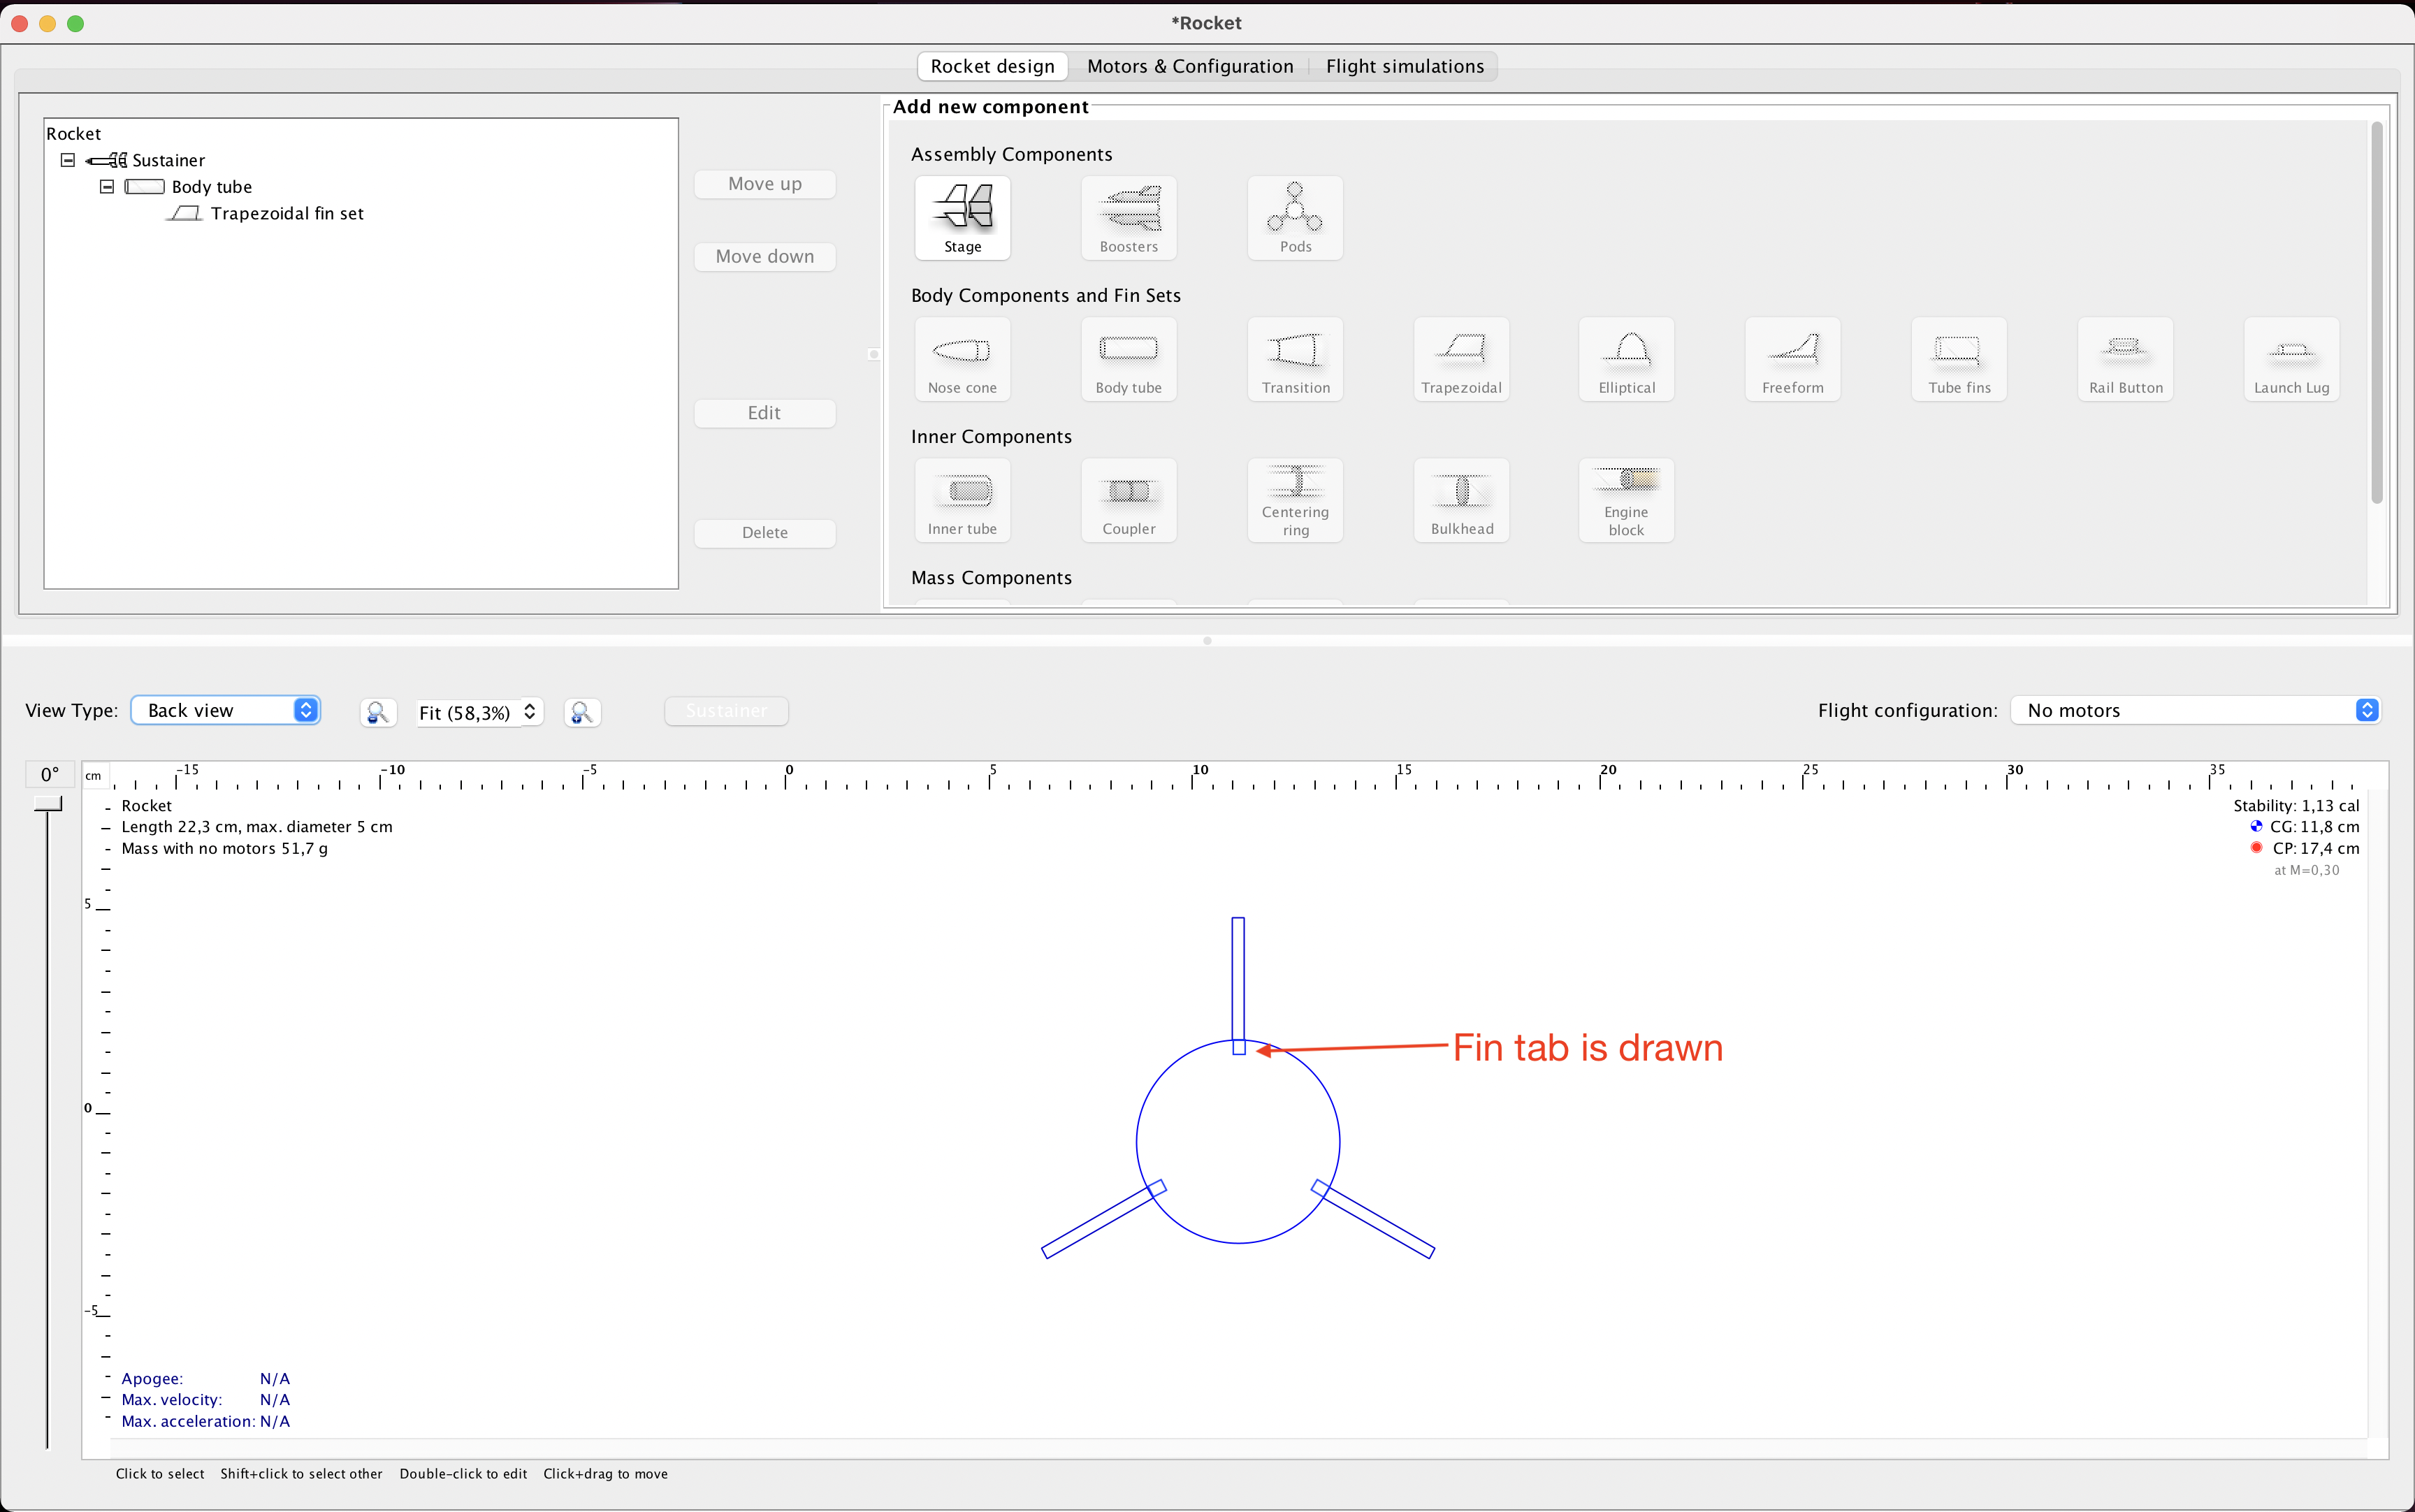Click the red CP marker icon

pyautogui.click(x=2256, y=848)
